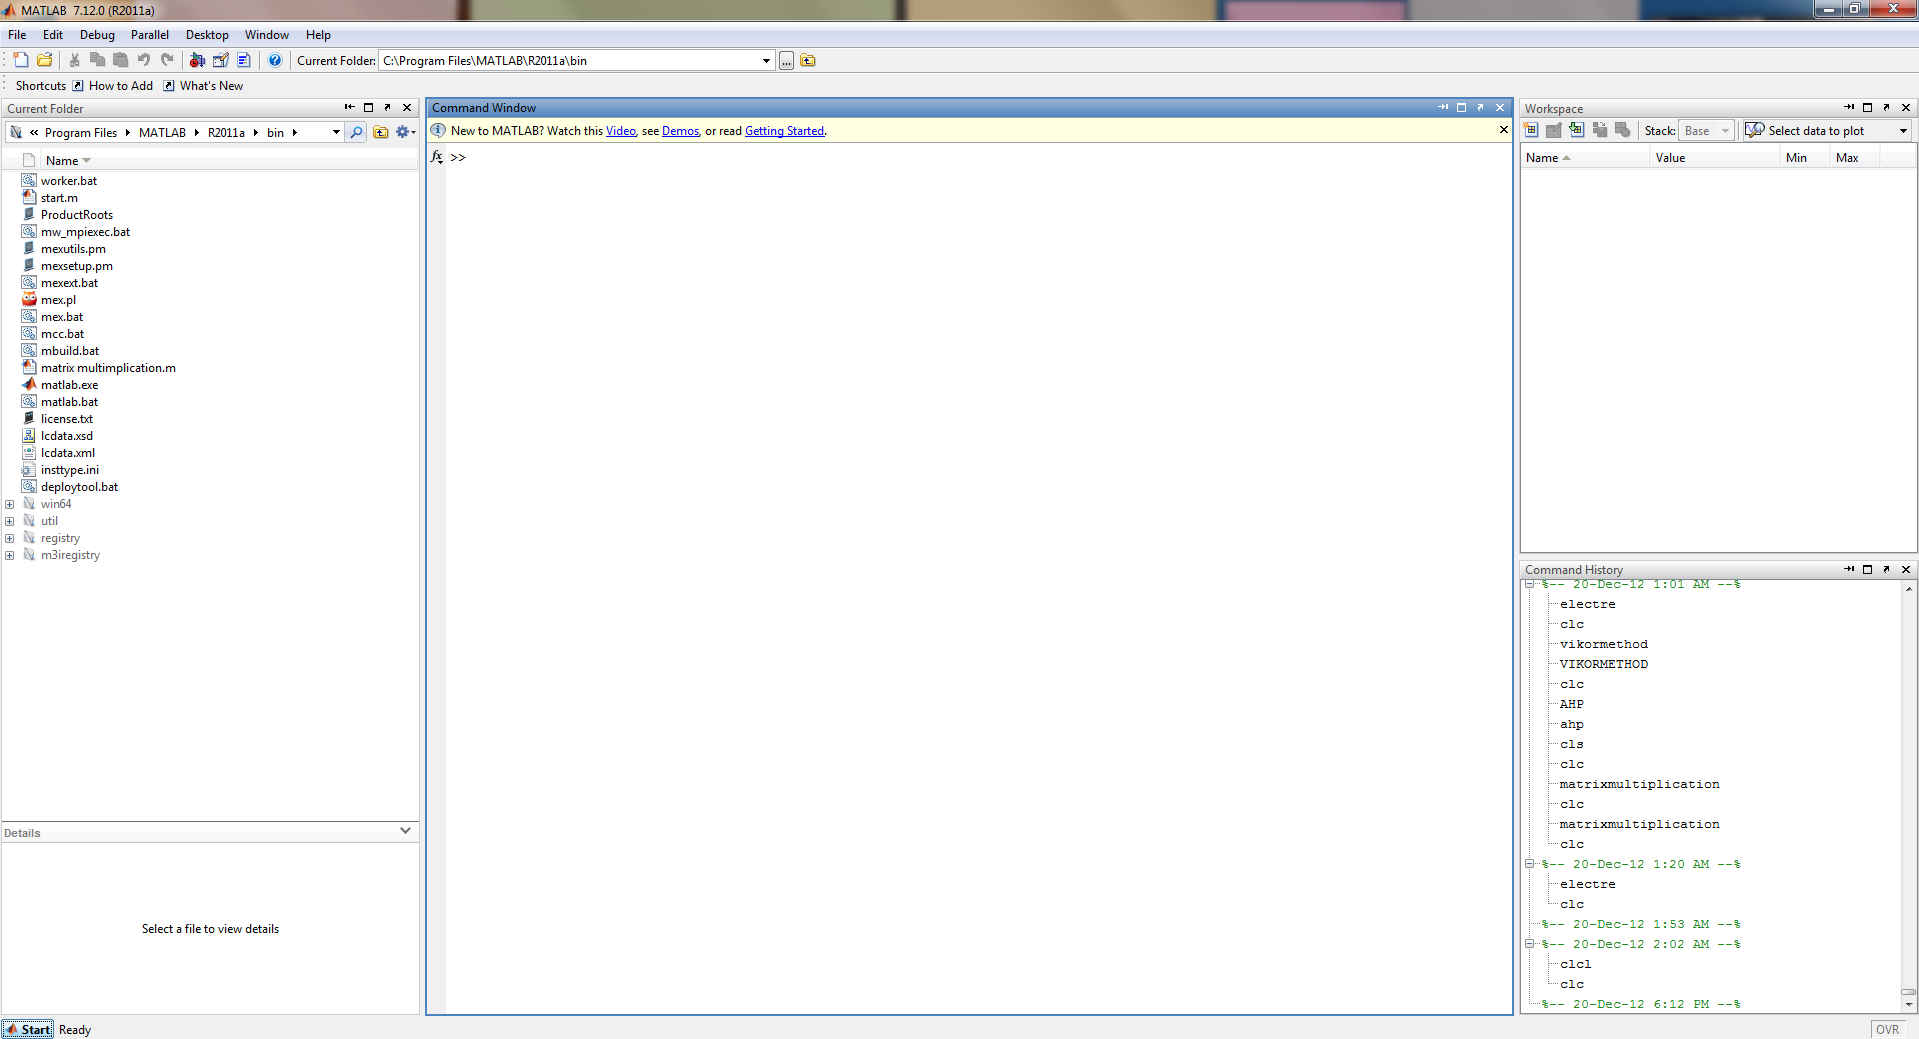The height and width of the screenshot is (1039, 1919).
Task: Collapse the Details panel chevron
Action: [x=405, y=831]
